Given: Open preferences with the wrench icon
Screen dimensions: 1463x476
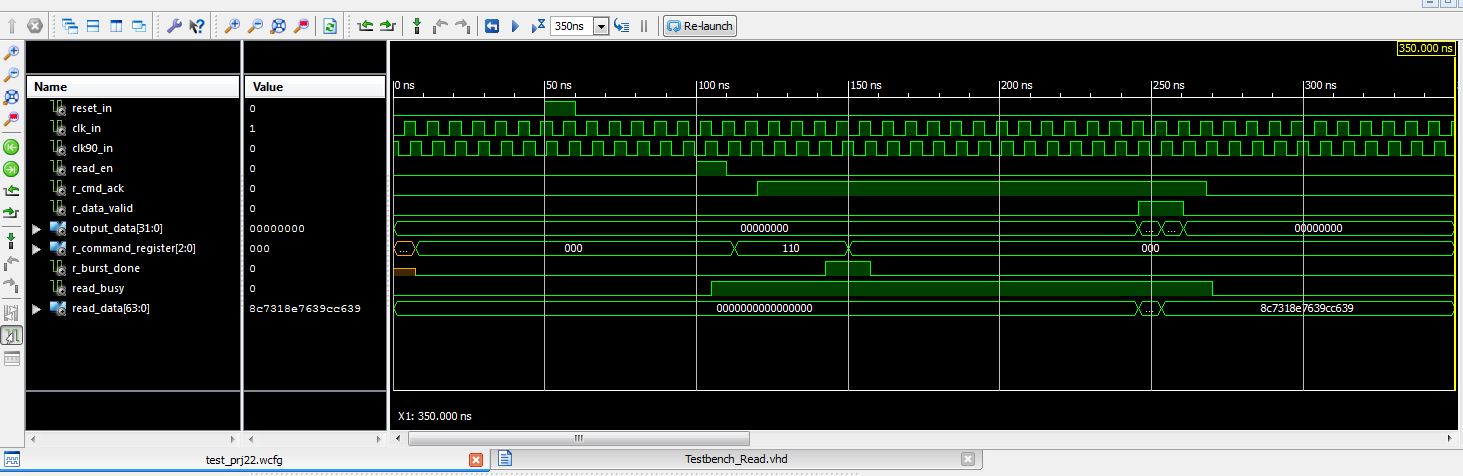Looking at the screenshot, I should [174, 25].
